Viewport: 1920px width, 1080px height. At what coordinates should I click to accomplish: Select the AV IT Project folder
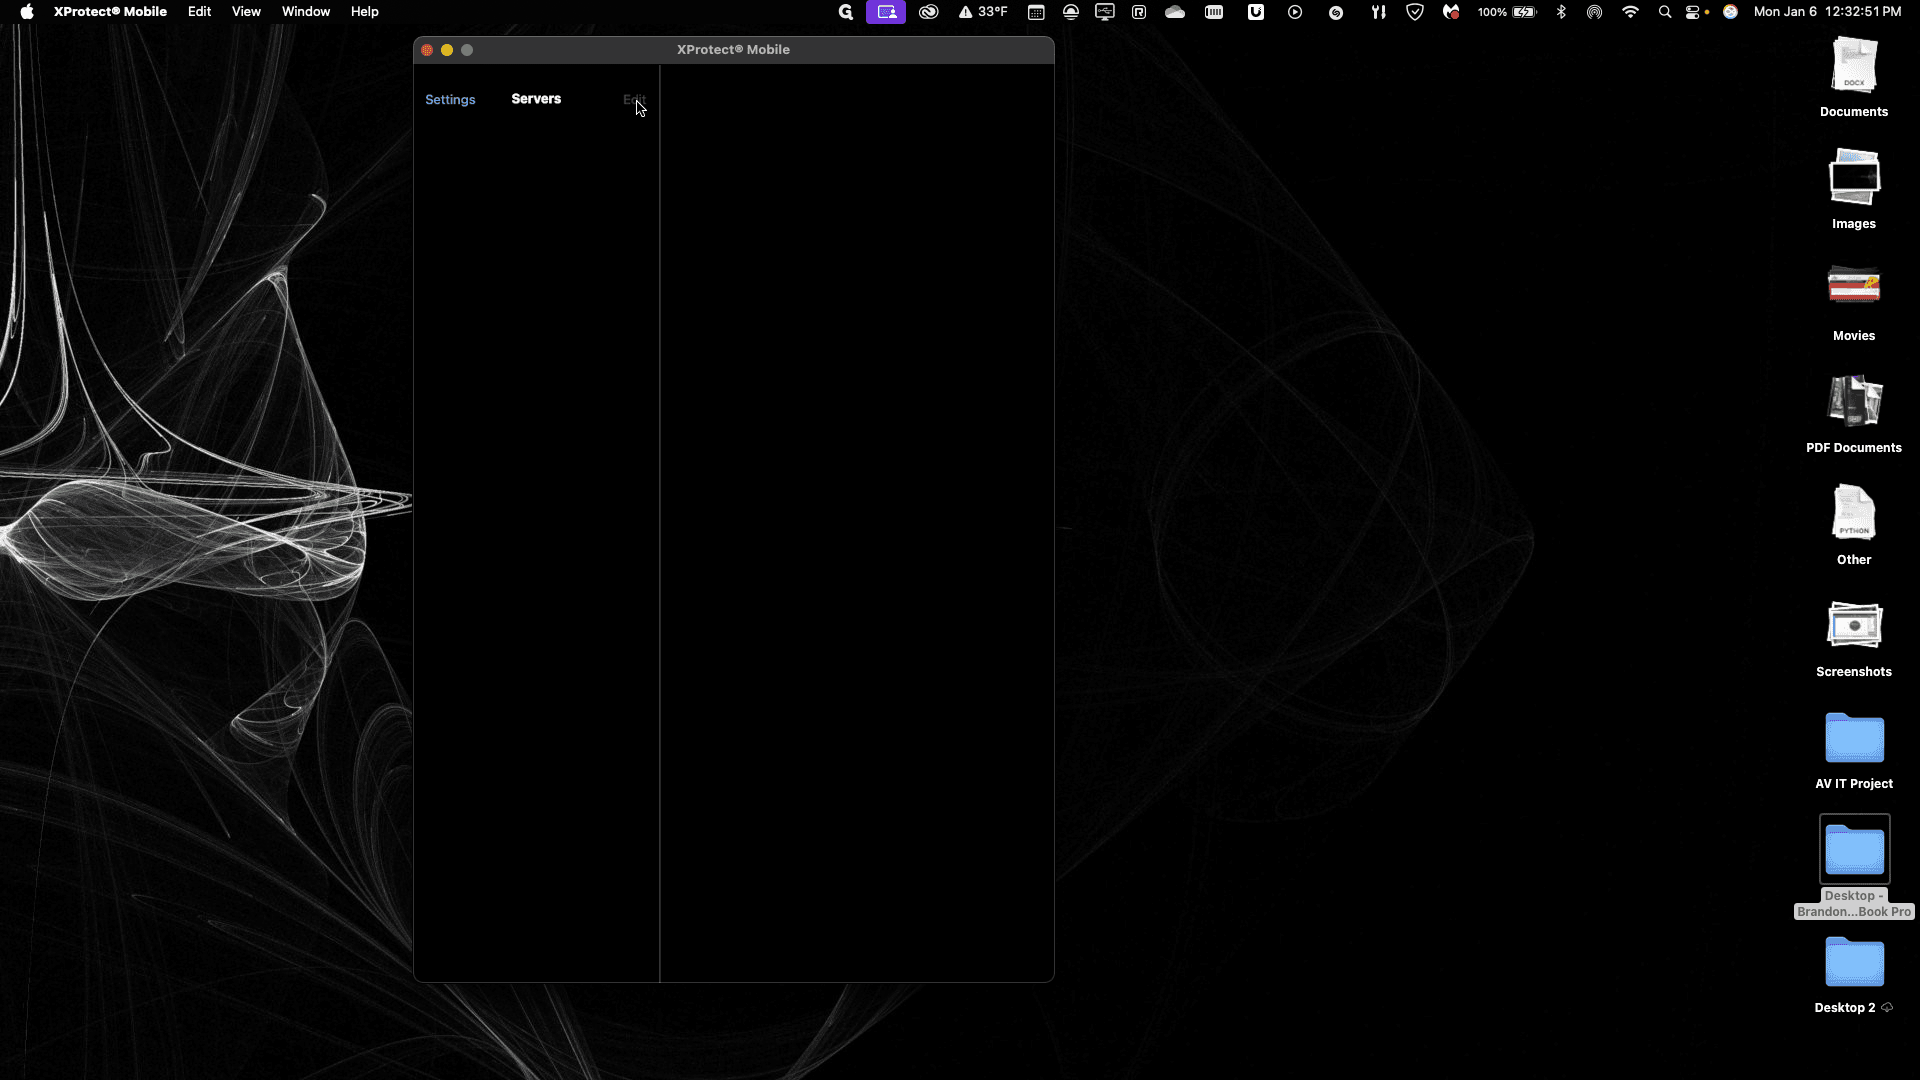pos(1854,751)
